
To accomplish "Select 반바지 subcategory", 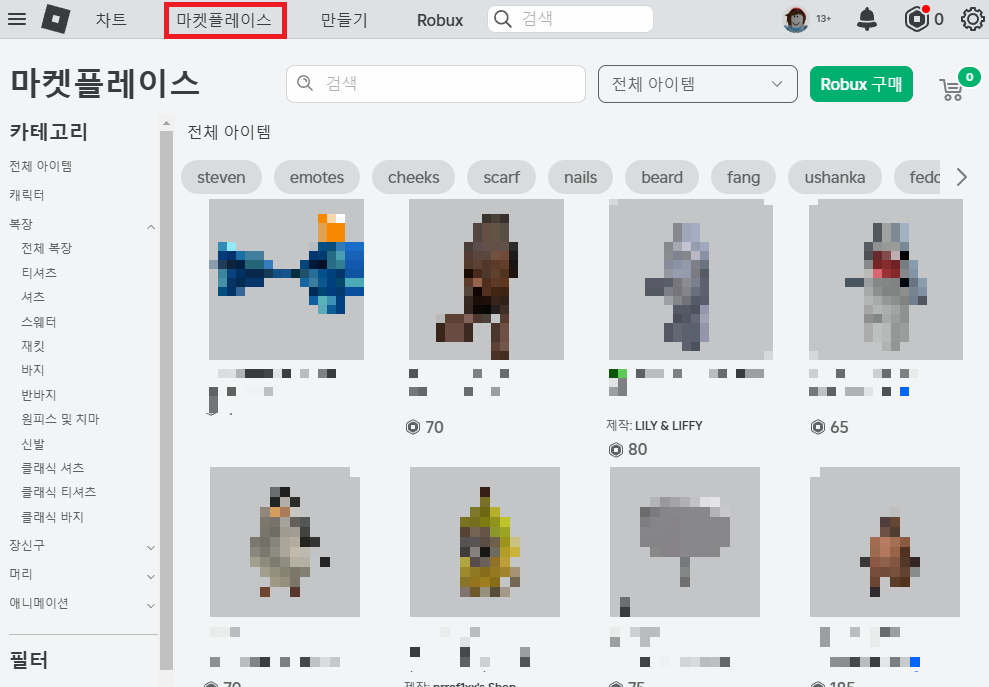I will pos(39,395).
